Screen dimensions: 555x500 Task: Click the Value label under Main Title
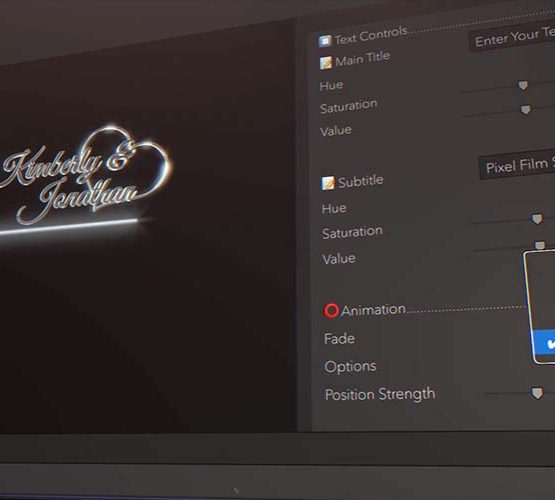(336, 131)
